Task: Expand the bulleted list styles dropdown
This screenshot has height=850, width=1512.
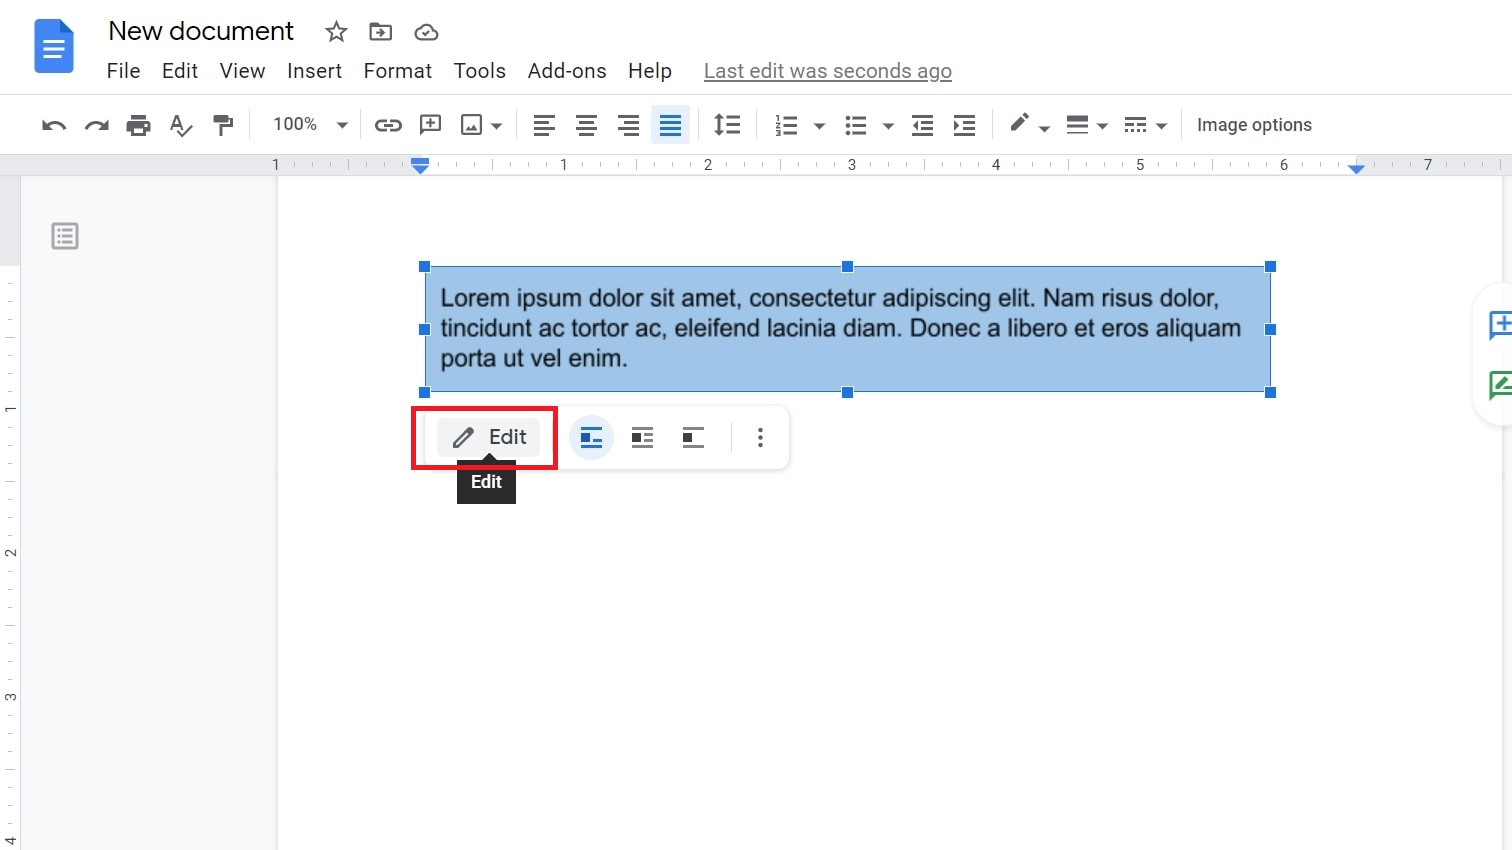Action: pyautogui.click(x=886, y=124)
